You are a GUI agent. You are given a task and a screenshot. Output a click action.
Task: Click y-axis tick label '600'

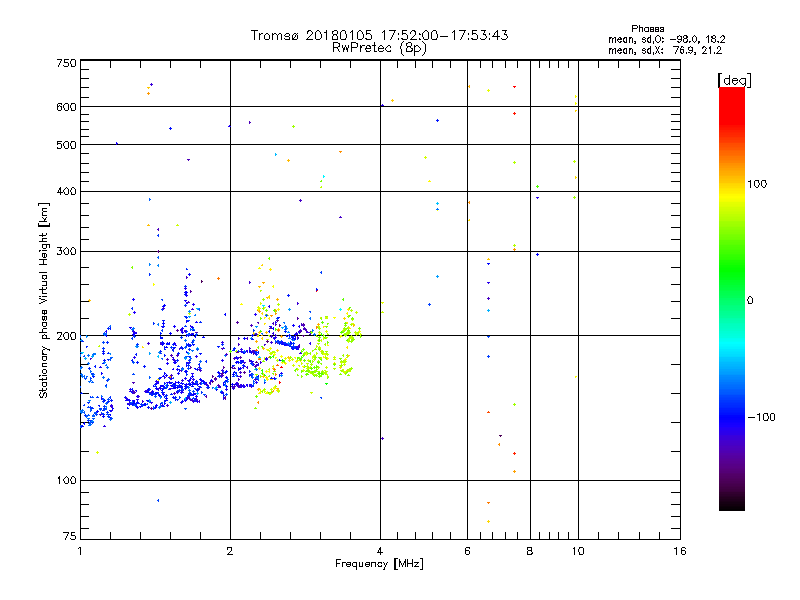(66, 107)
